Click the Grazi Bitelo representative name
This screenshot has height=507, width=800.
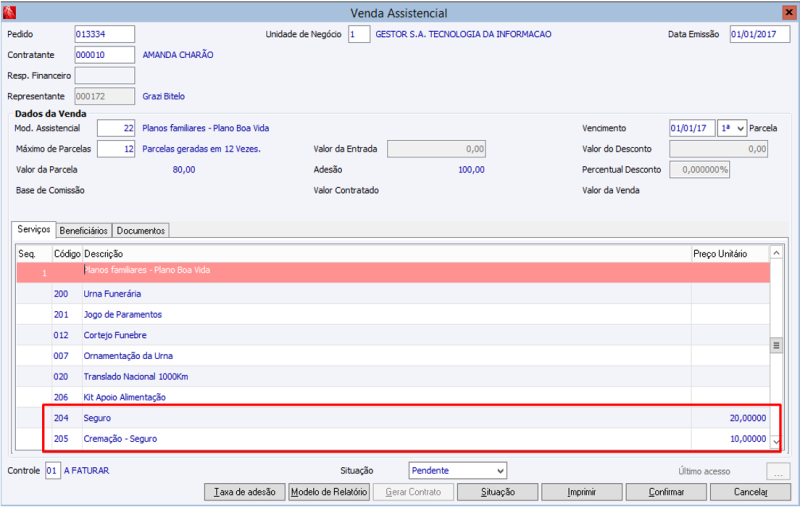163,96
